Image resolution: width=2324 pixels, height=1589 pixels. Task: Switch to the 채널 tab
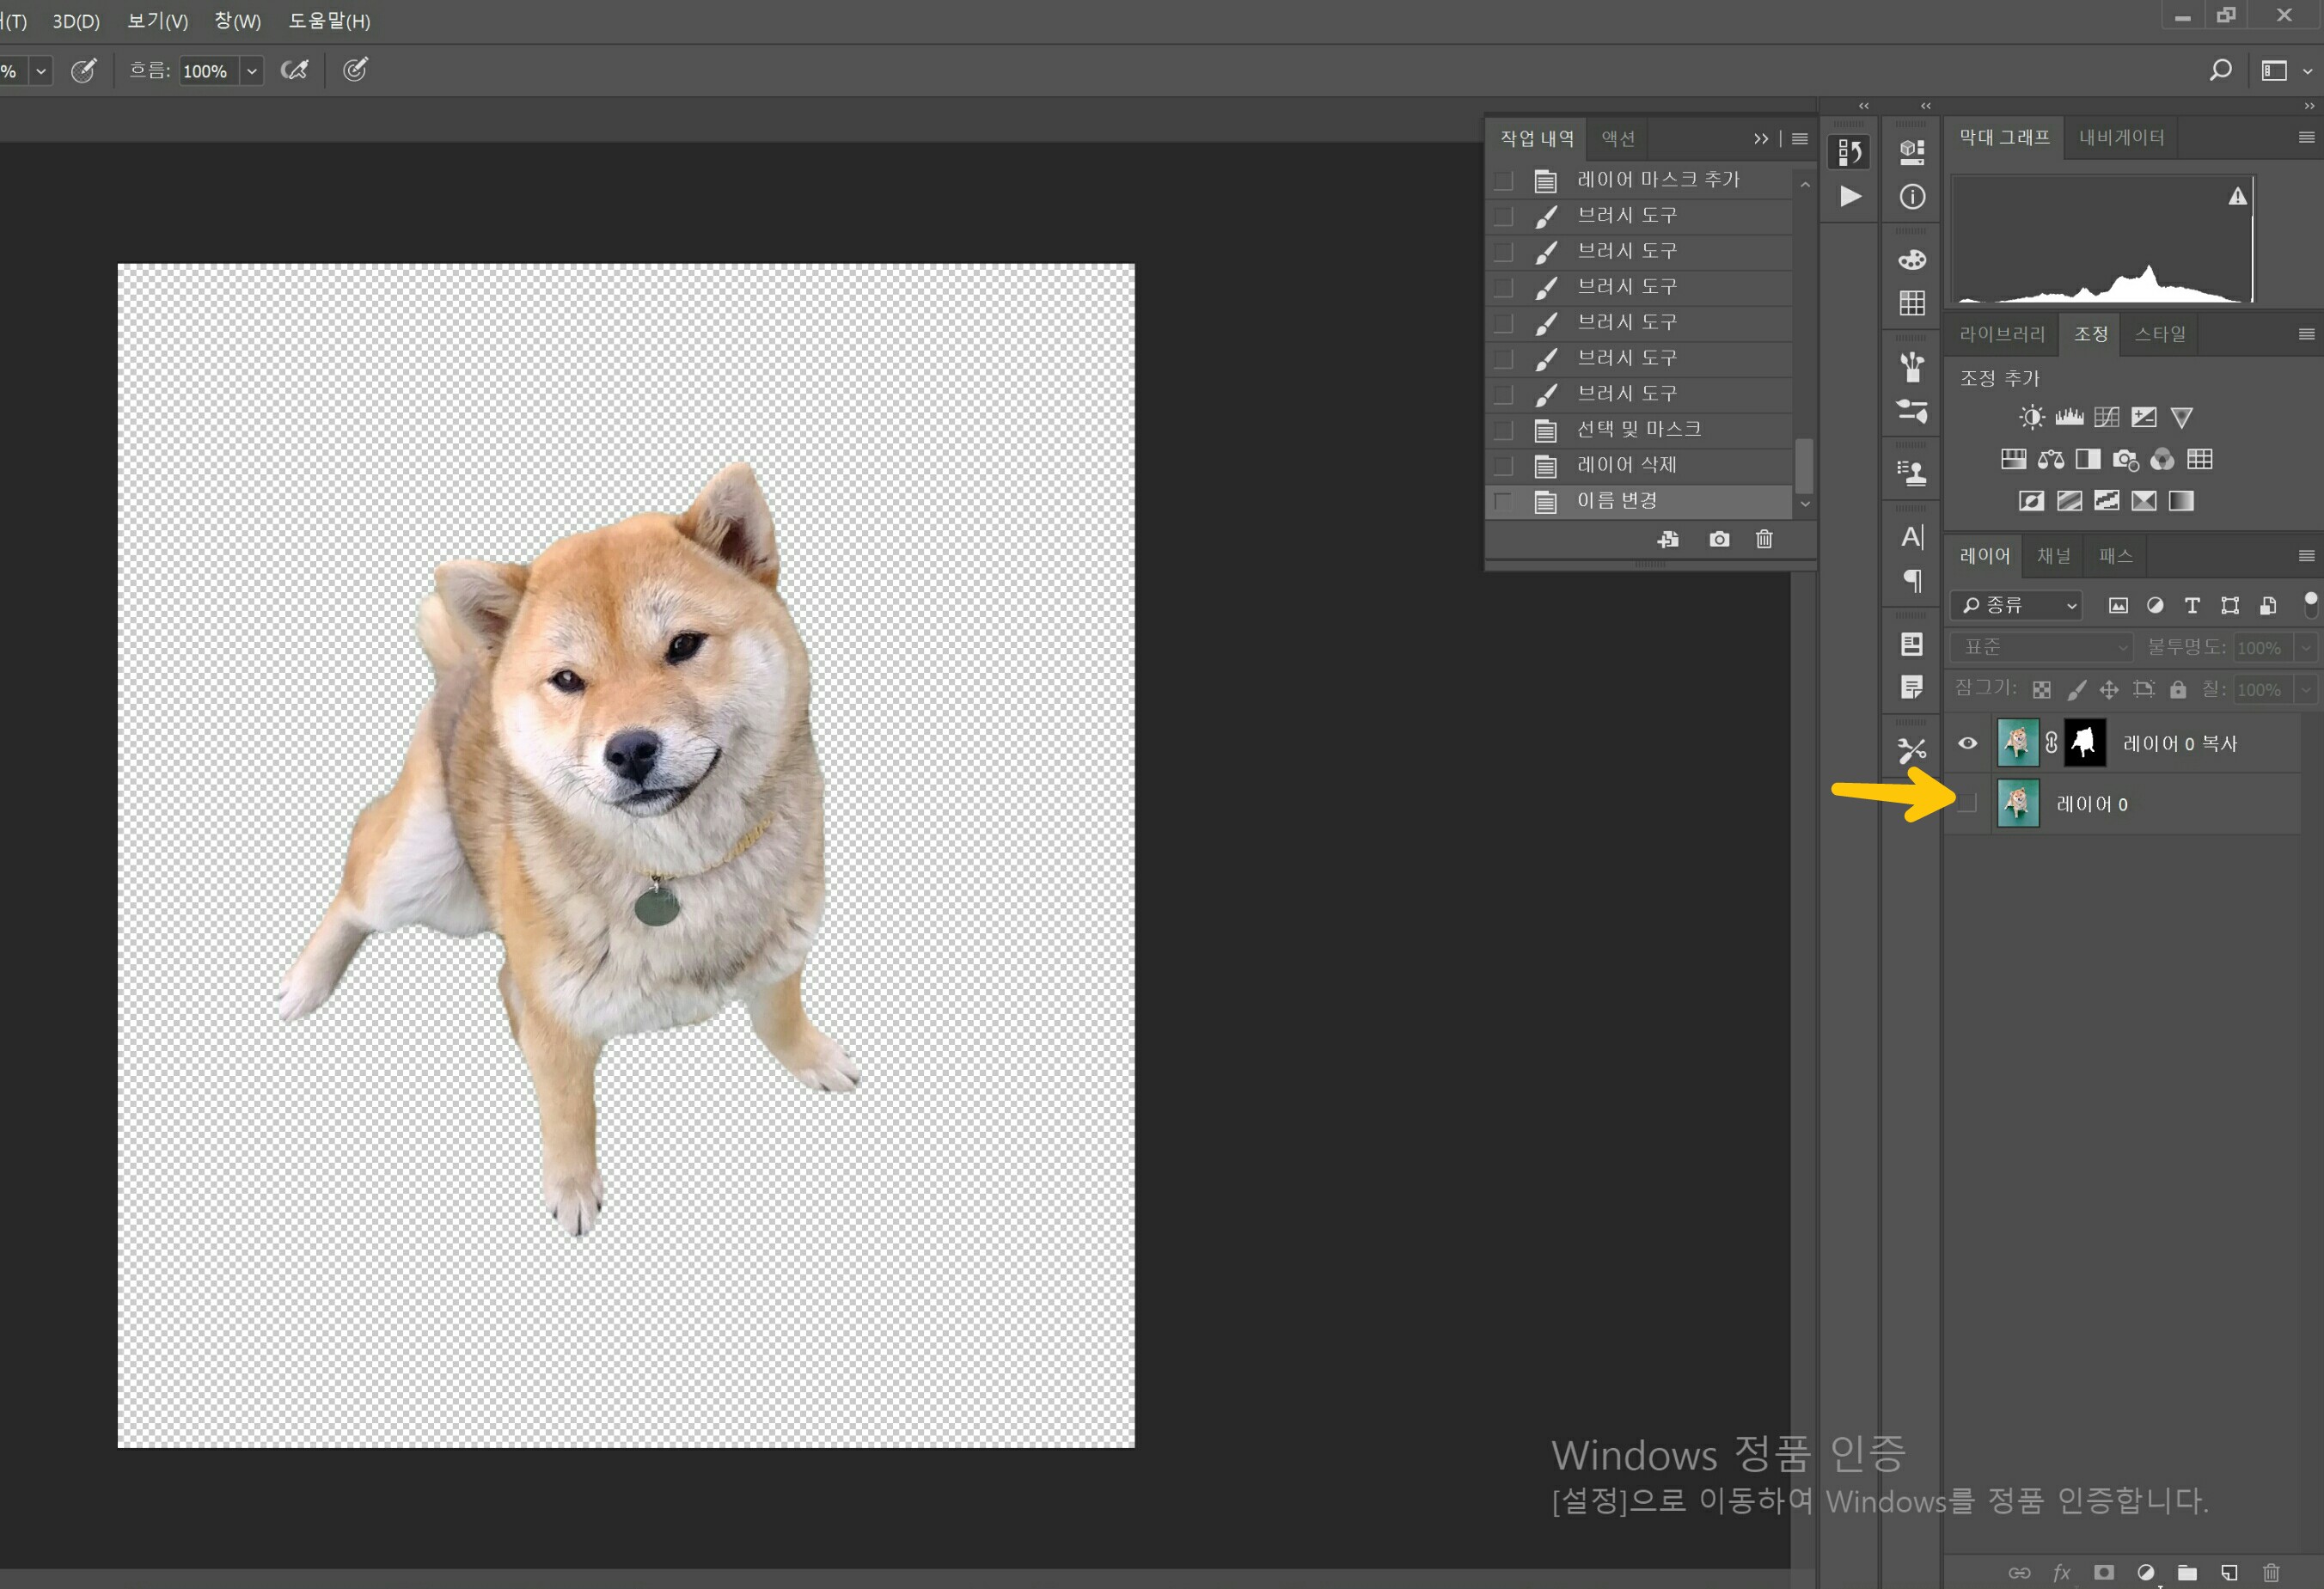(2053, 556)
